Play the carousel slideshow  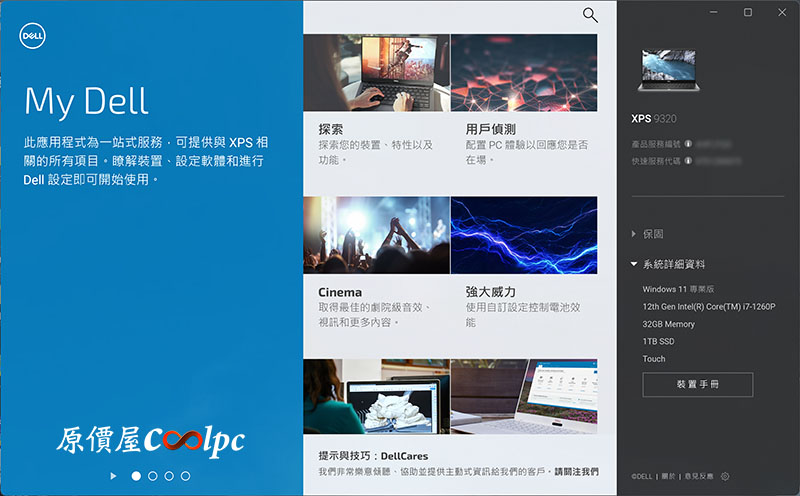coord(113,476)
